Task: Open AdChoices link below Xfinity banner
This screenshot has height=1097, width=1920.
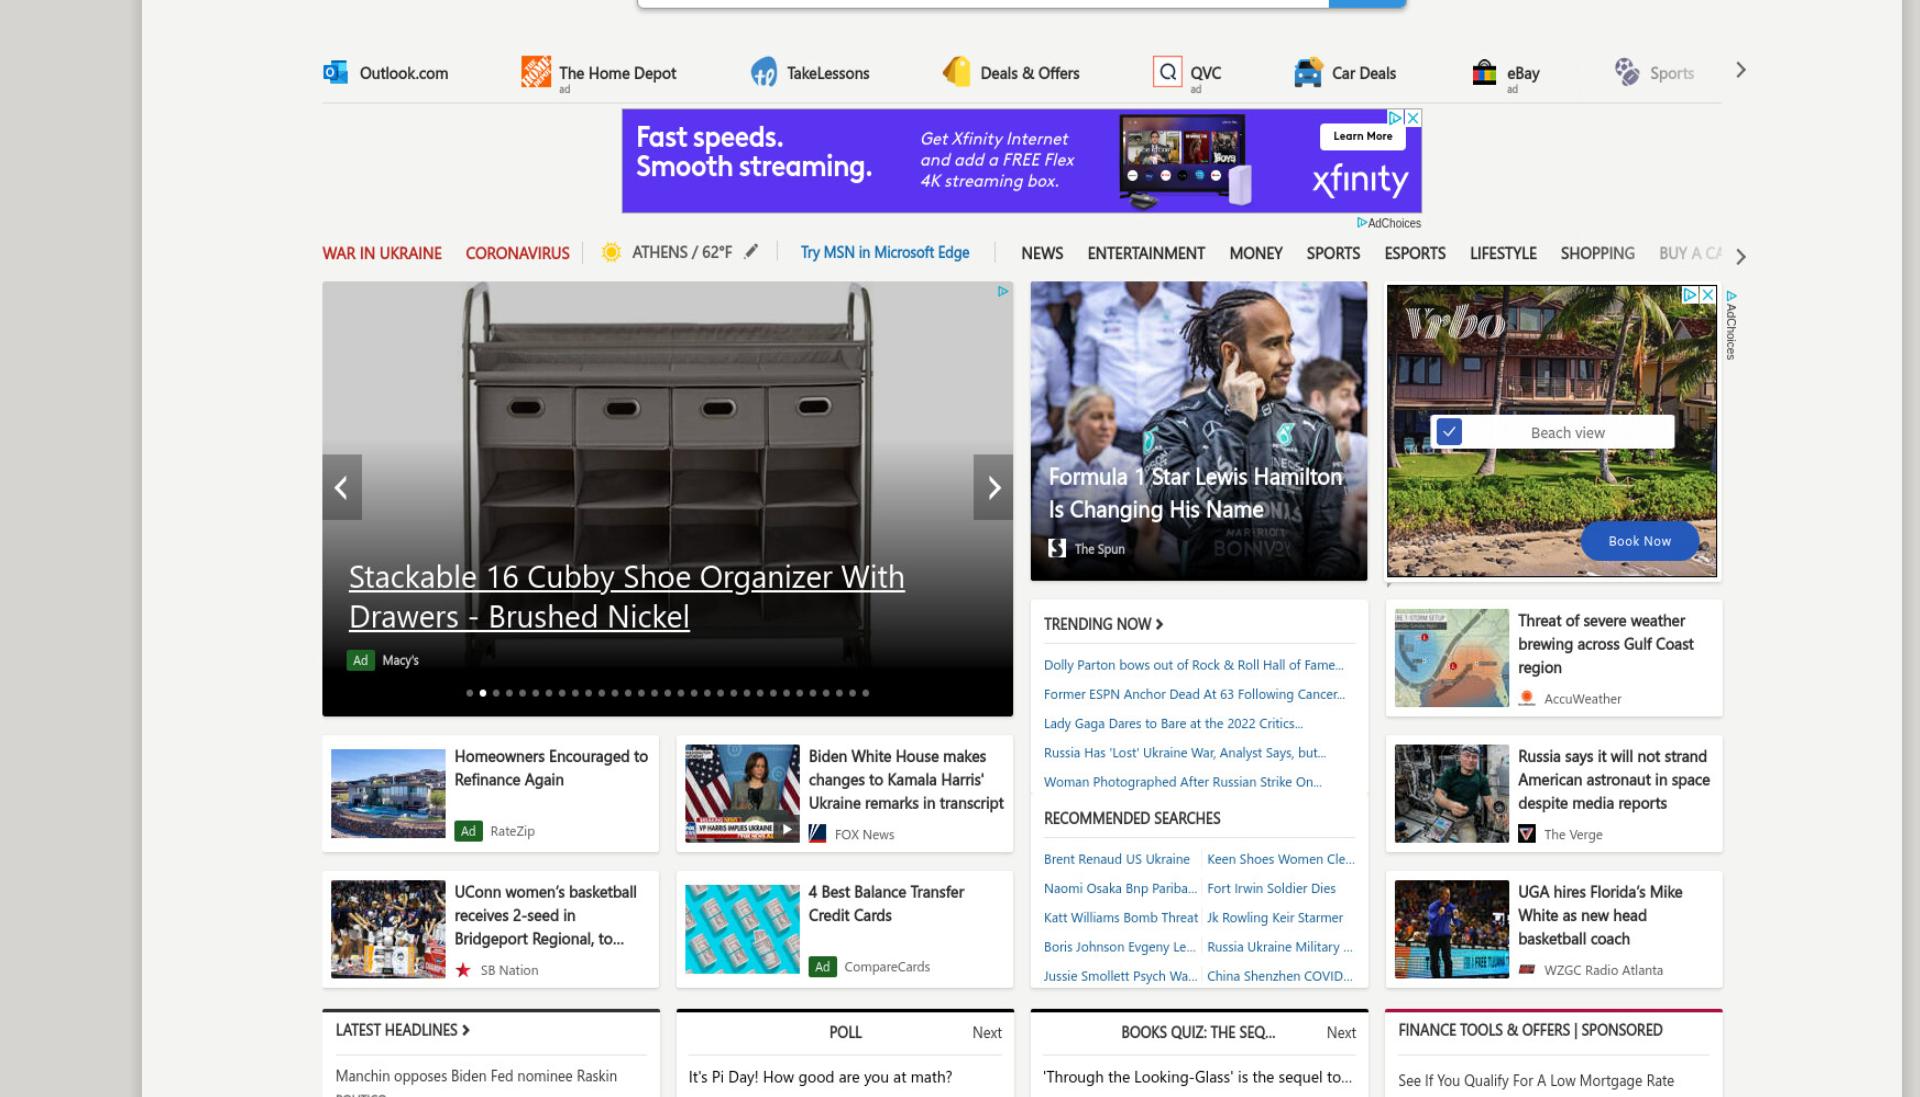Action: [1389, 223]
